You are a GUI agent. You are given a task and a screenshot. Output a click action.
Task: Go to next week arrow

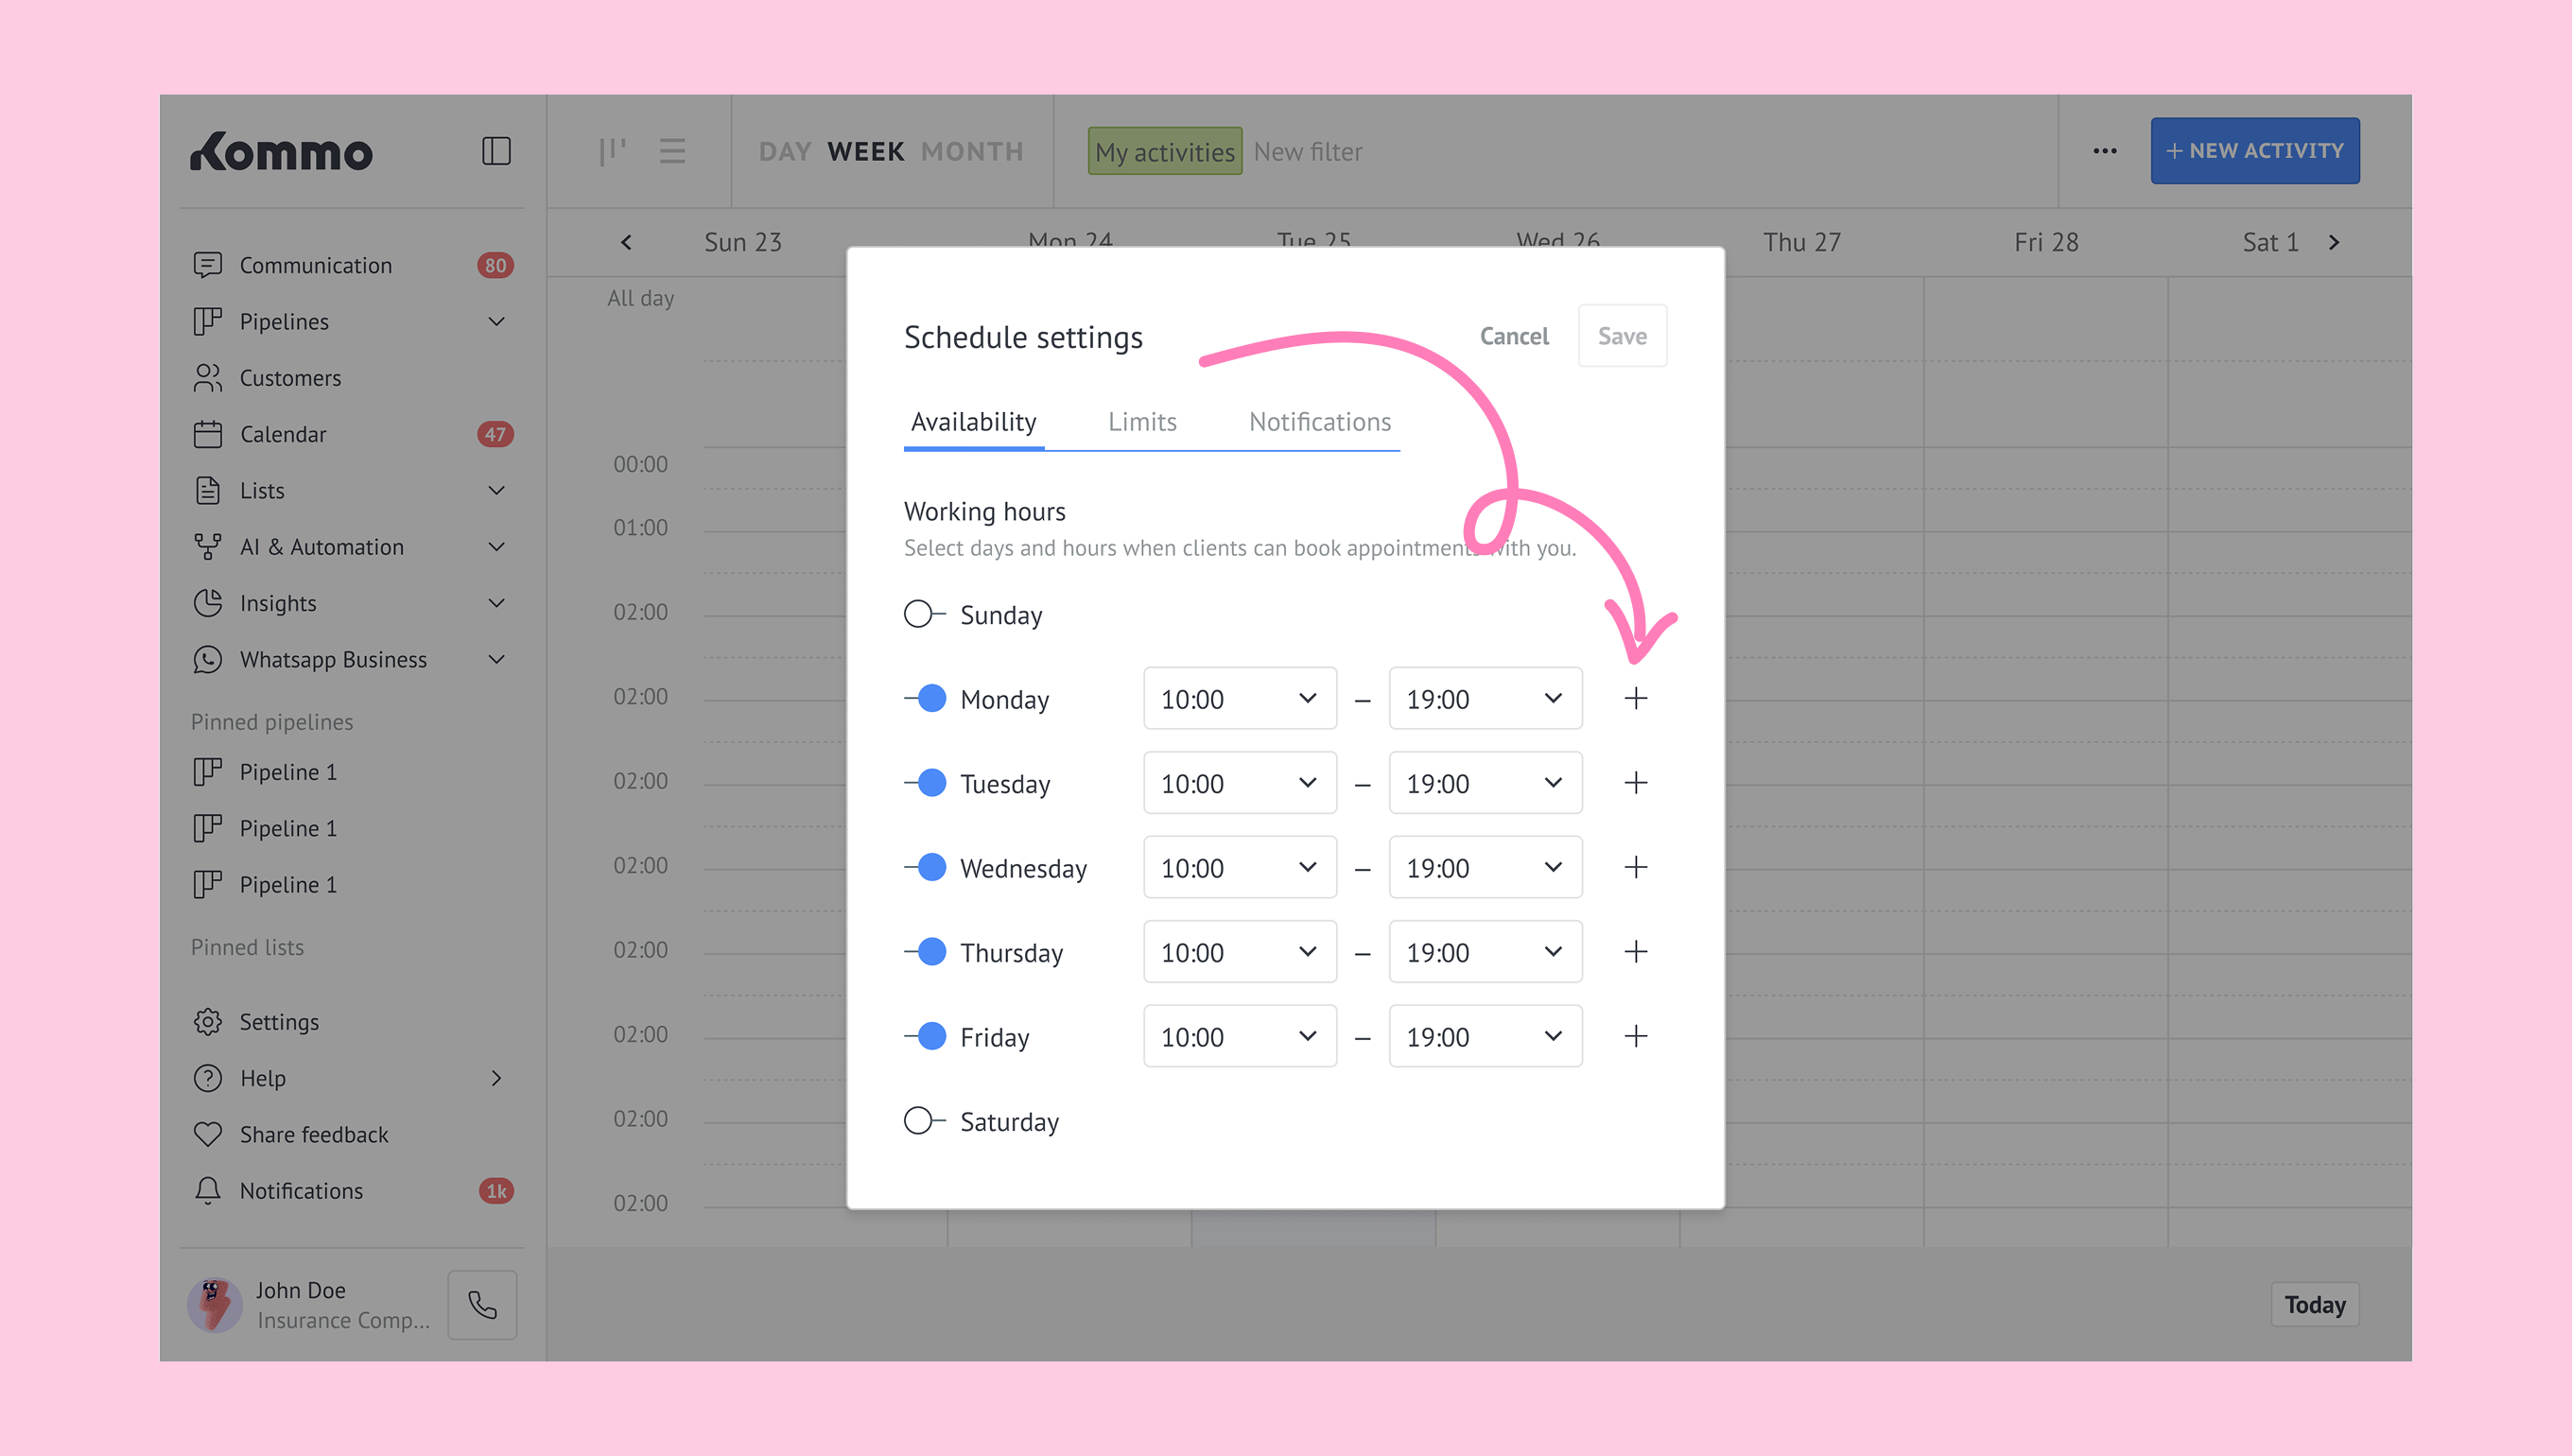tap(2334, 242)
